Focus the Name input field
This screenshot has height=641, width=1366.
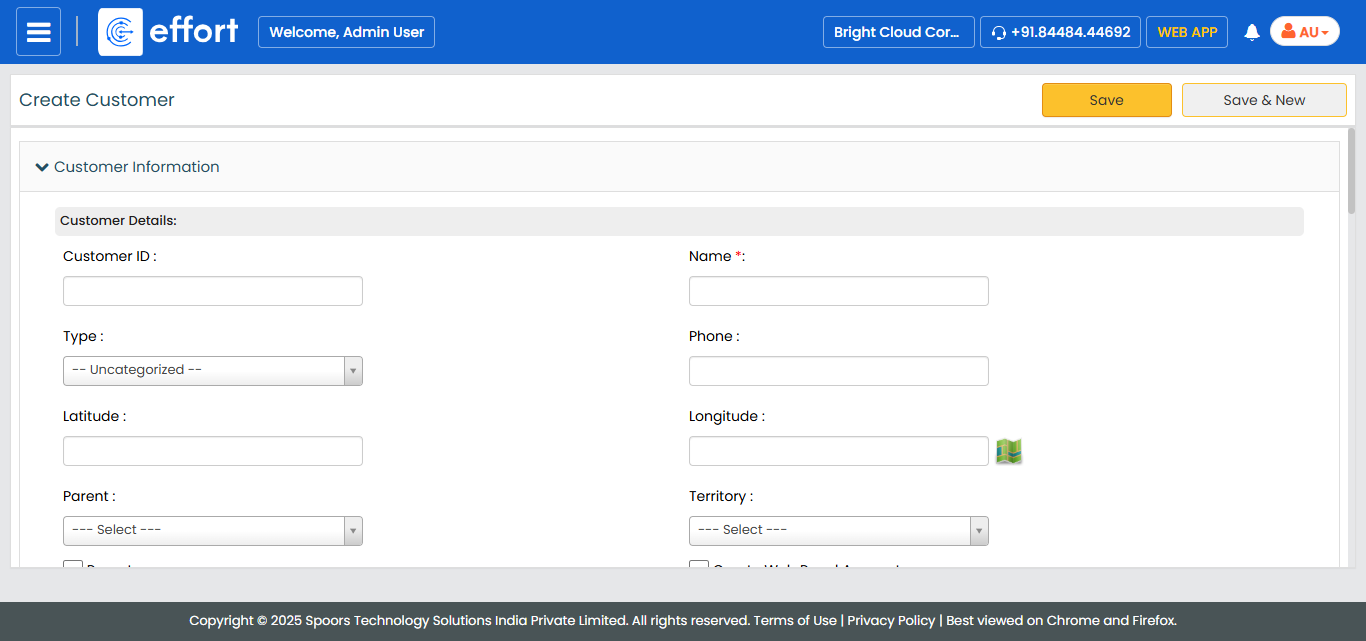click(838, 291)
